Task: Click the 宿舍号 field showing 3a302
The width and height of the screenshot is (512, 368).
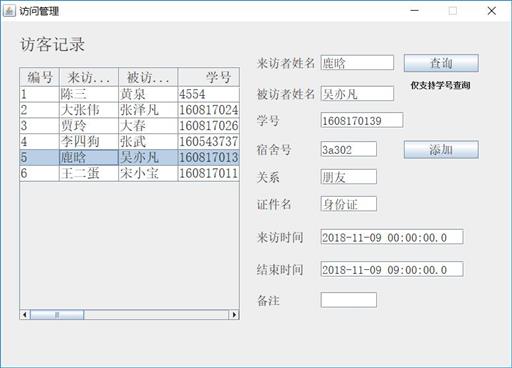Action: 349,149
